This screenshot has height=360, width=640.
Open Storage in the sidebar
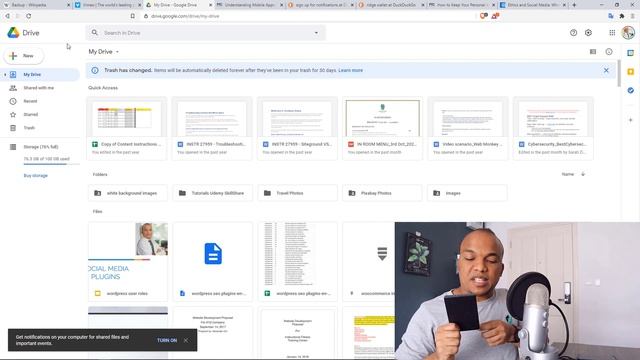point(40,147)
